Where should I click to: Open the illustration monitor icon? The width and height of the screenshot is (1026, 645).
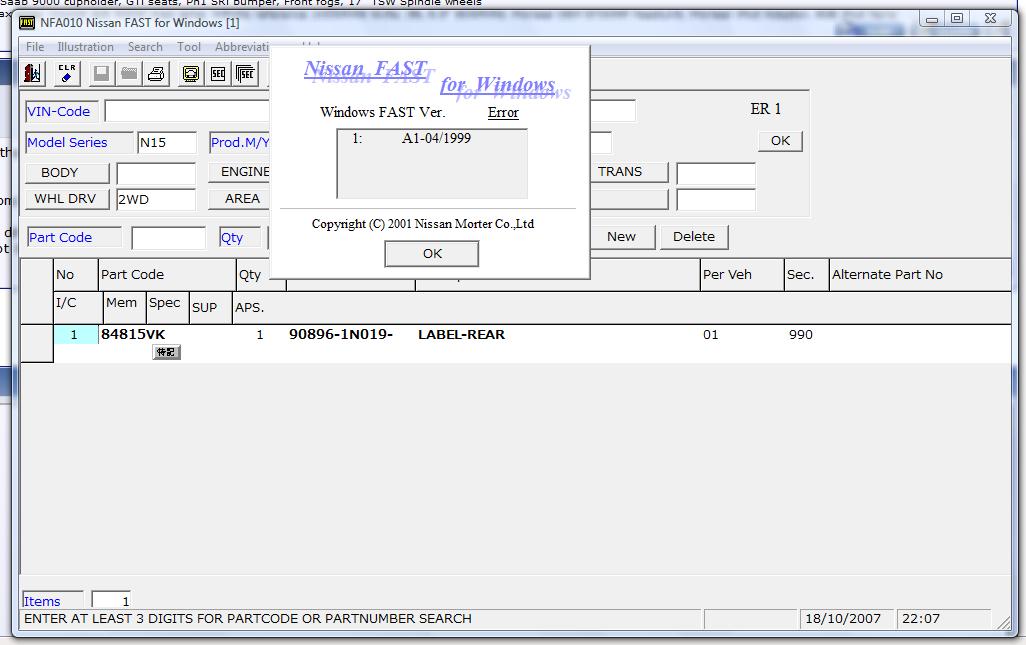point(190,73)
